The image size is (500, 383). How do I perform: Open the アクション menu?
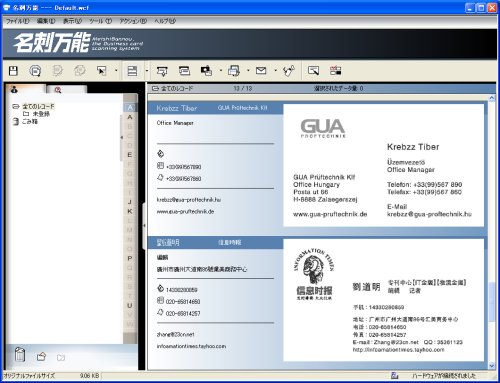[133, 21]
